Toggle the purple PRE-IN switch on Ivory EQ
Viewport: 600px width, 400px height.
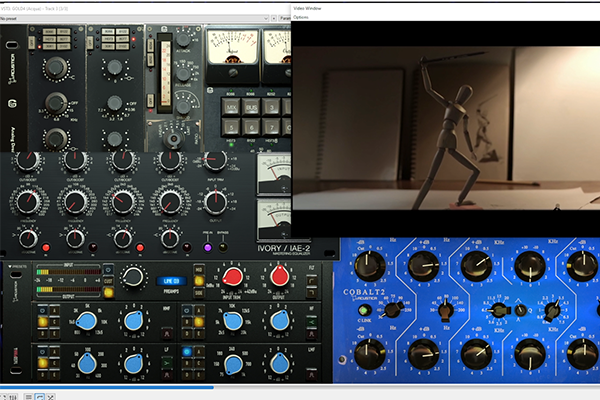point(207,247)
